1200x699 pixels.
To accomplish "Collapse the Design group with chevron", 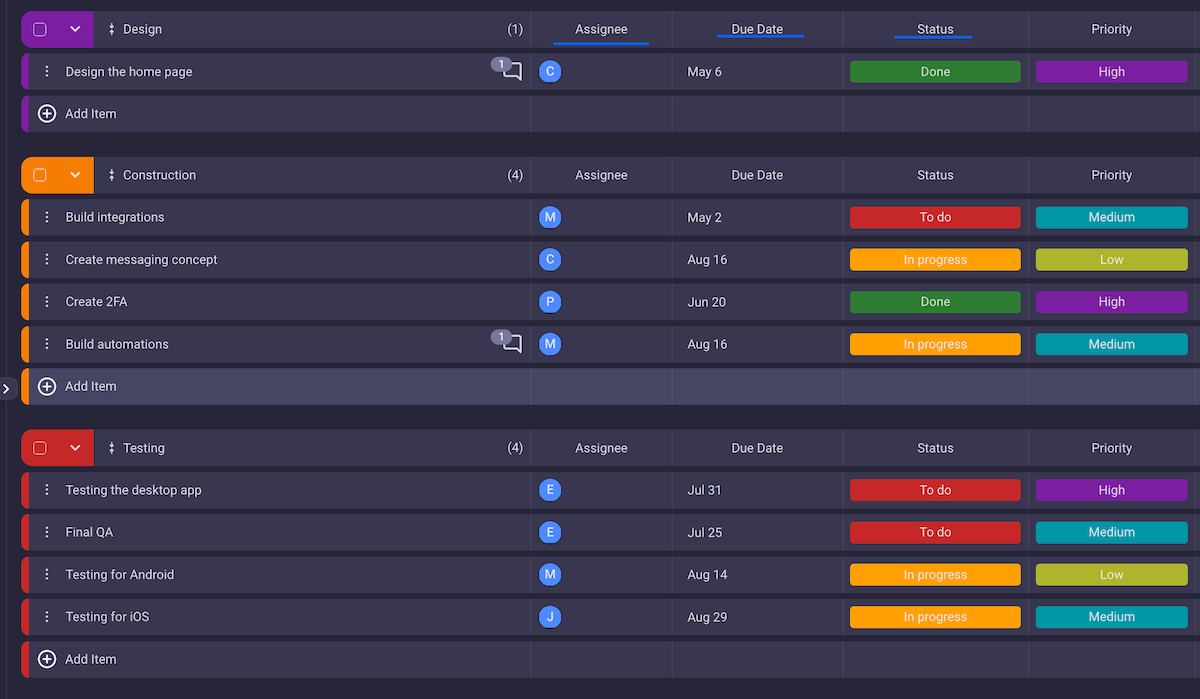I will [x=75, y=30].
